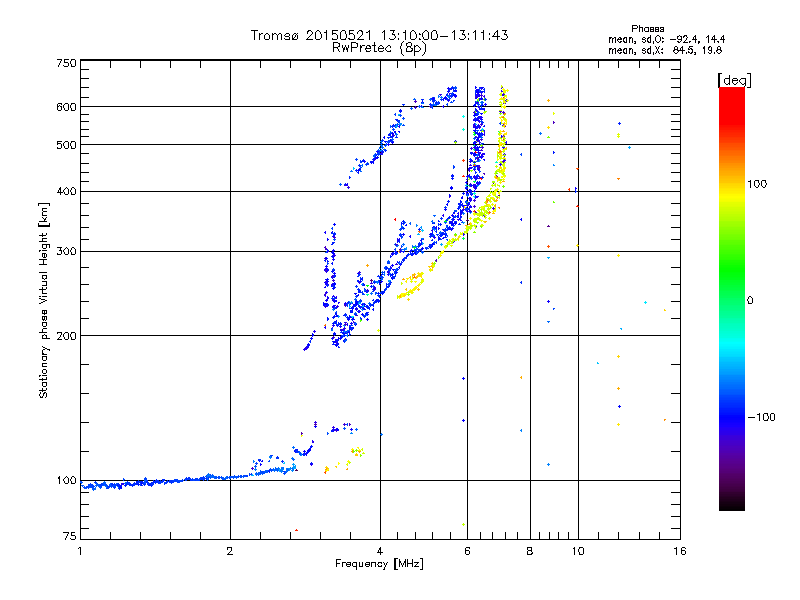Click the colorbar tick label '-100'
Viewport: 800px width, 600px height.
(761, 417)
